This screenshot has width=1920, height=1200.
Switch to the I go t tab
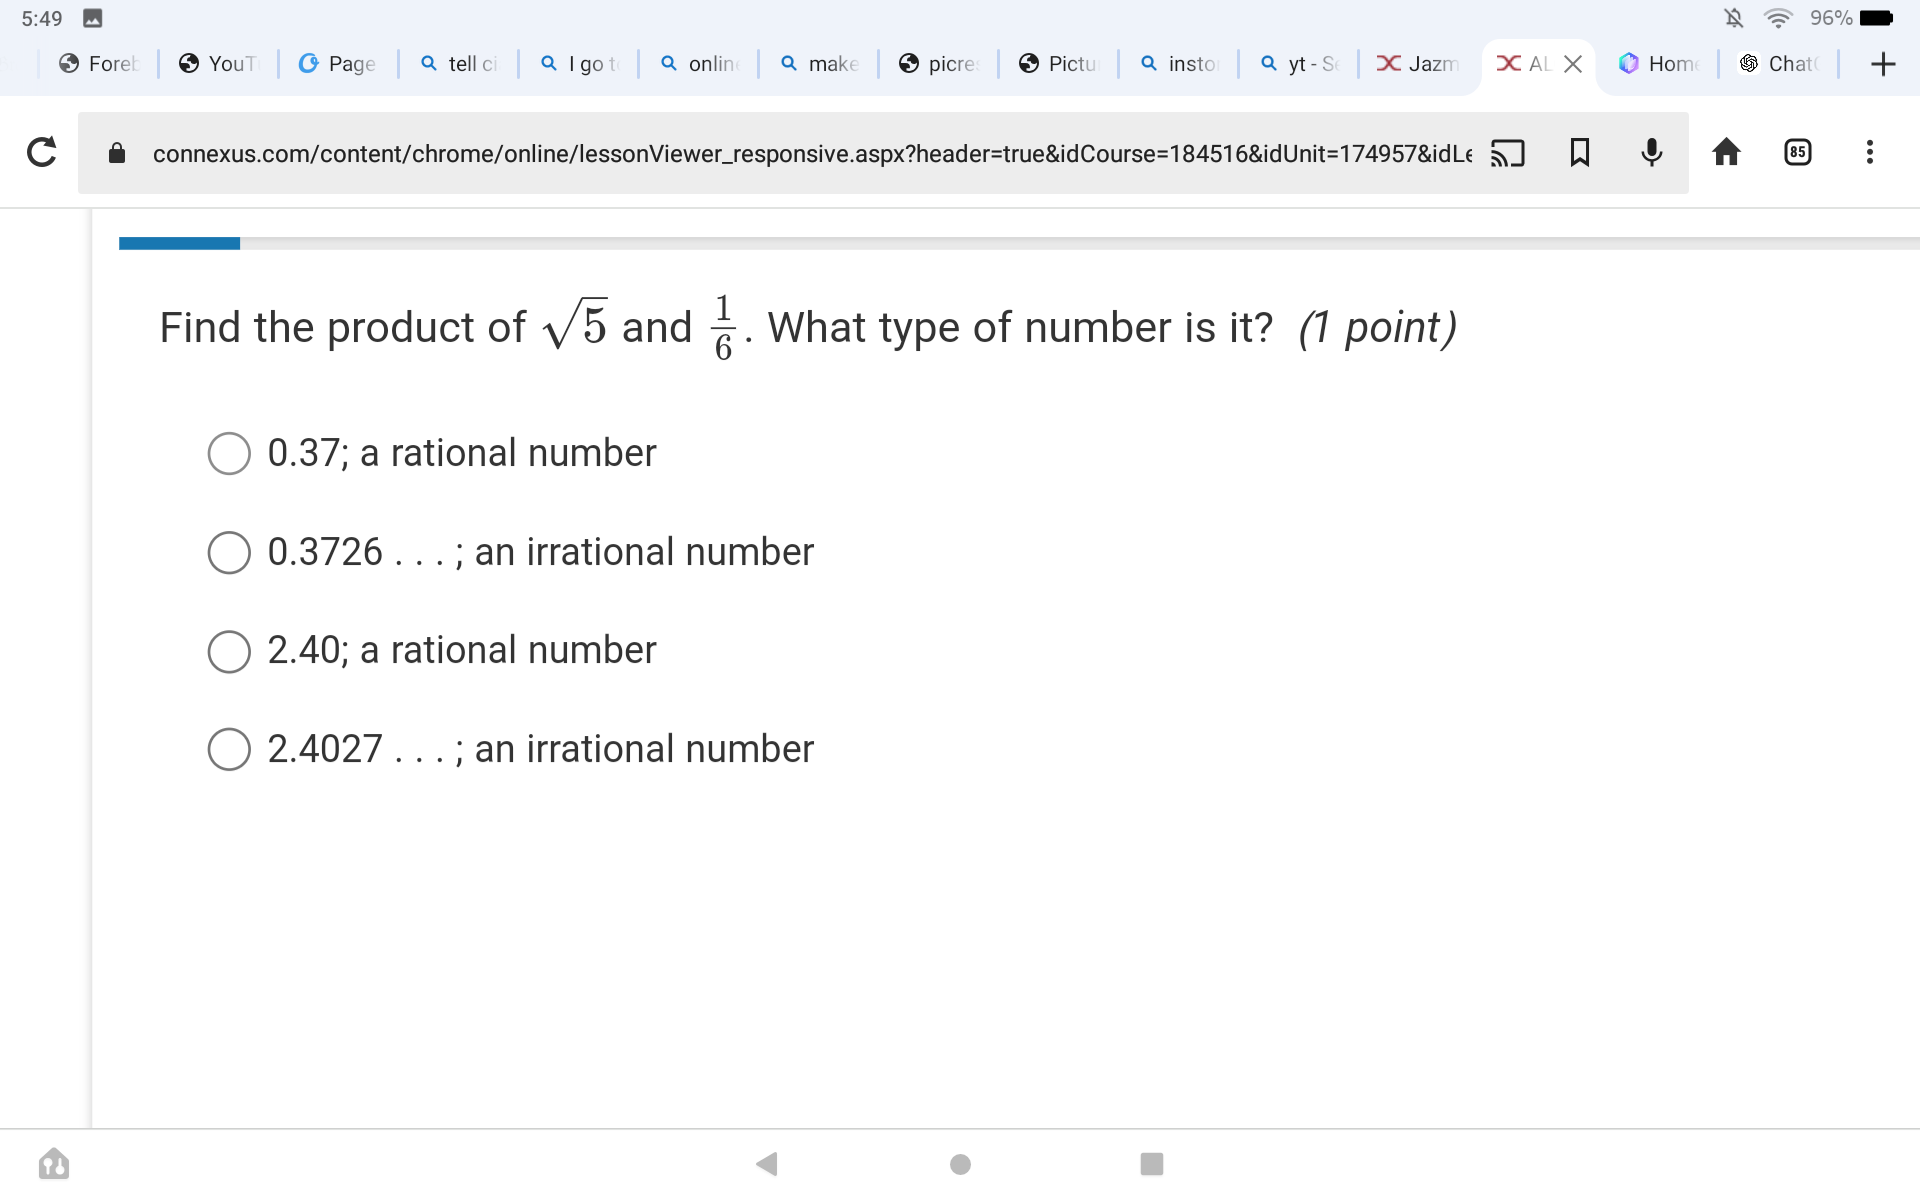click(x=578, y=64)
